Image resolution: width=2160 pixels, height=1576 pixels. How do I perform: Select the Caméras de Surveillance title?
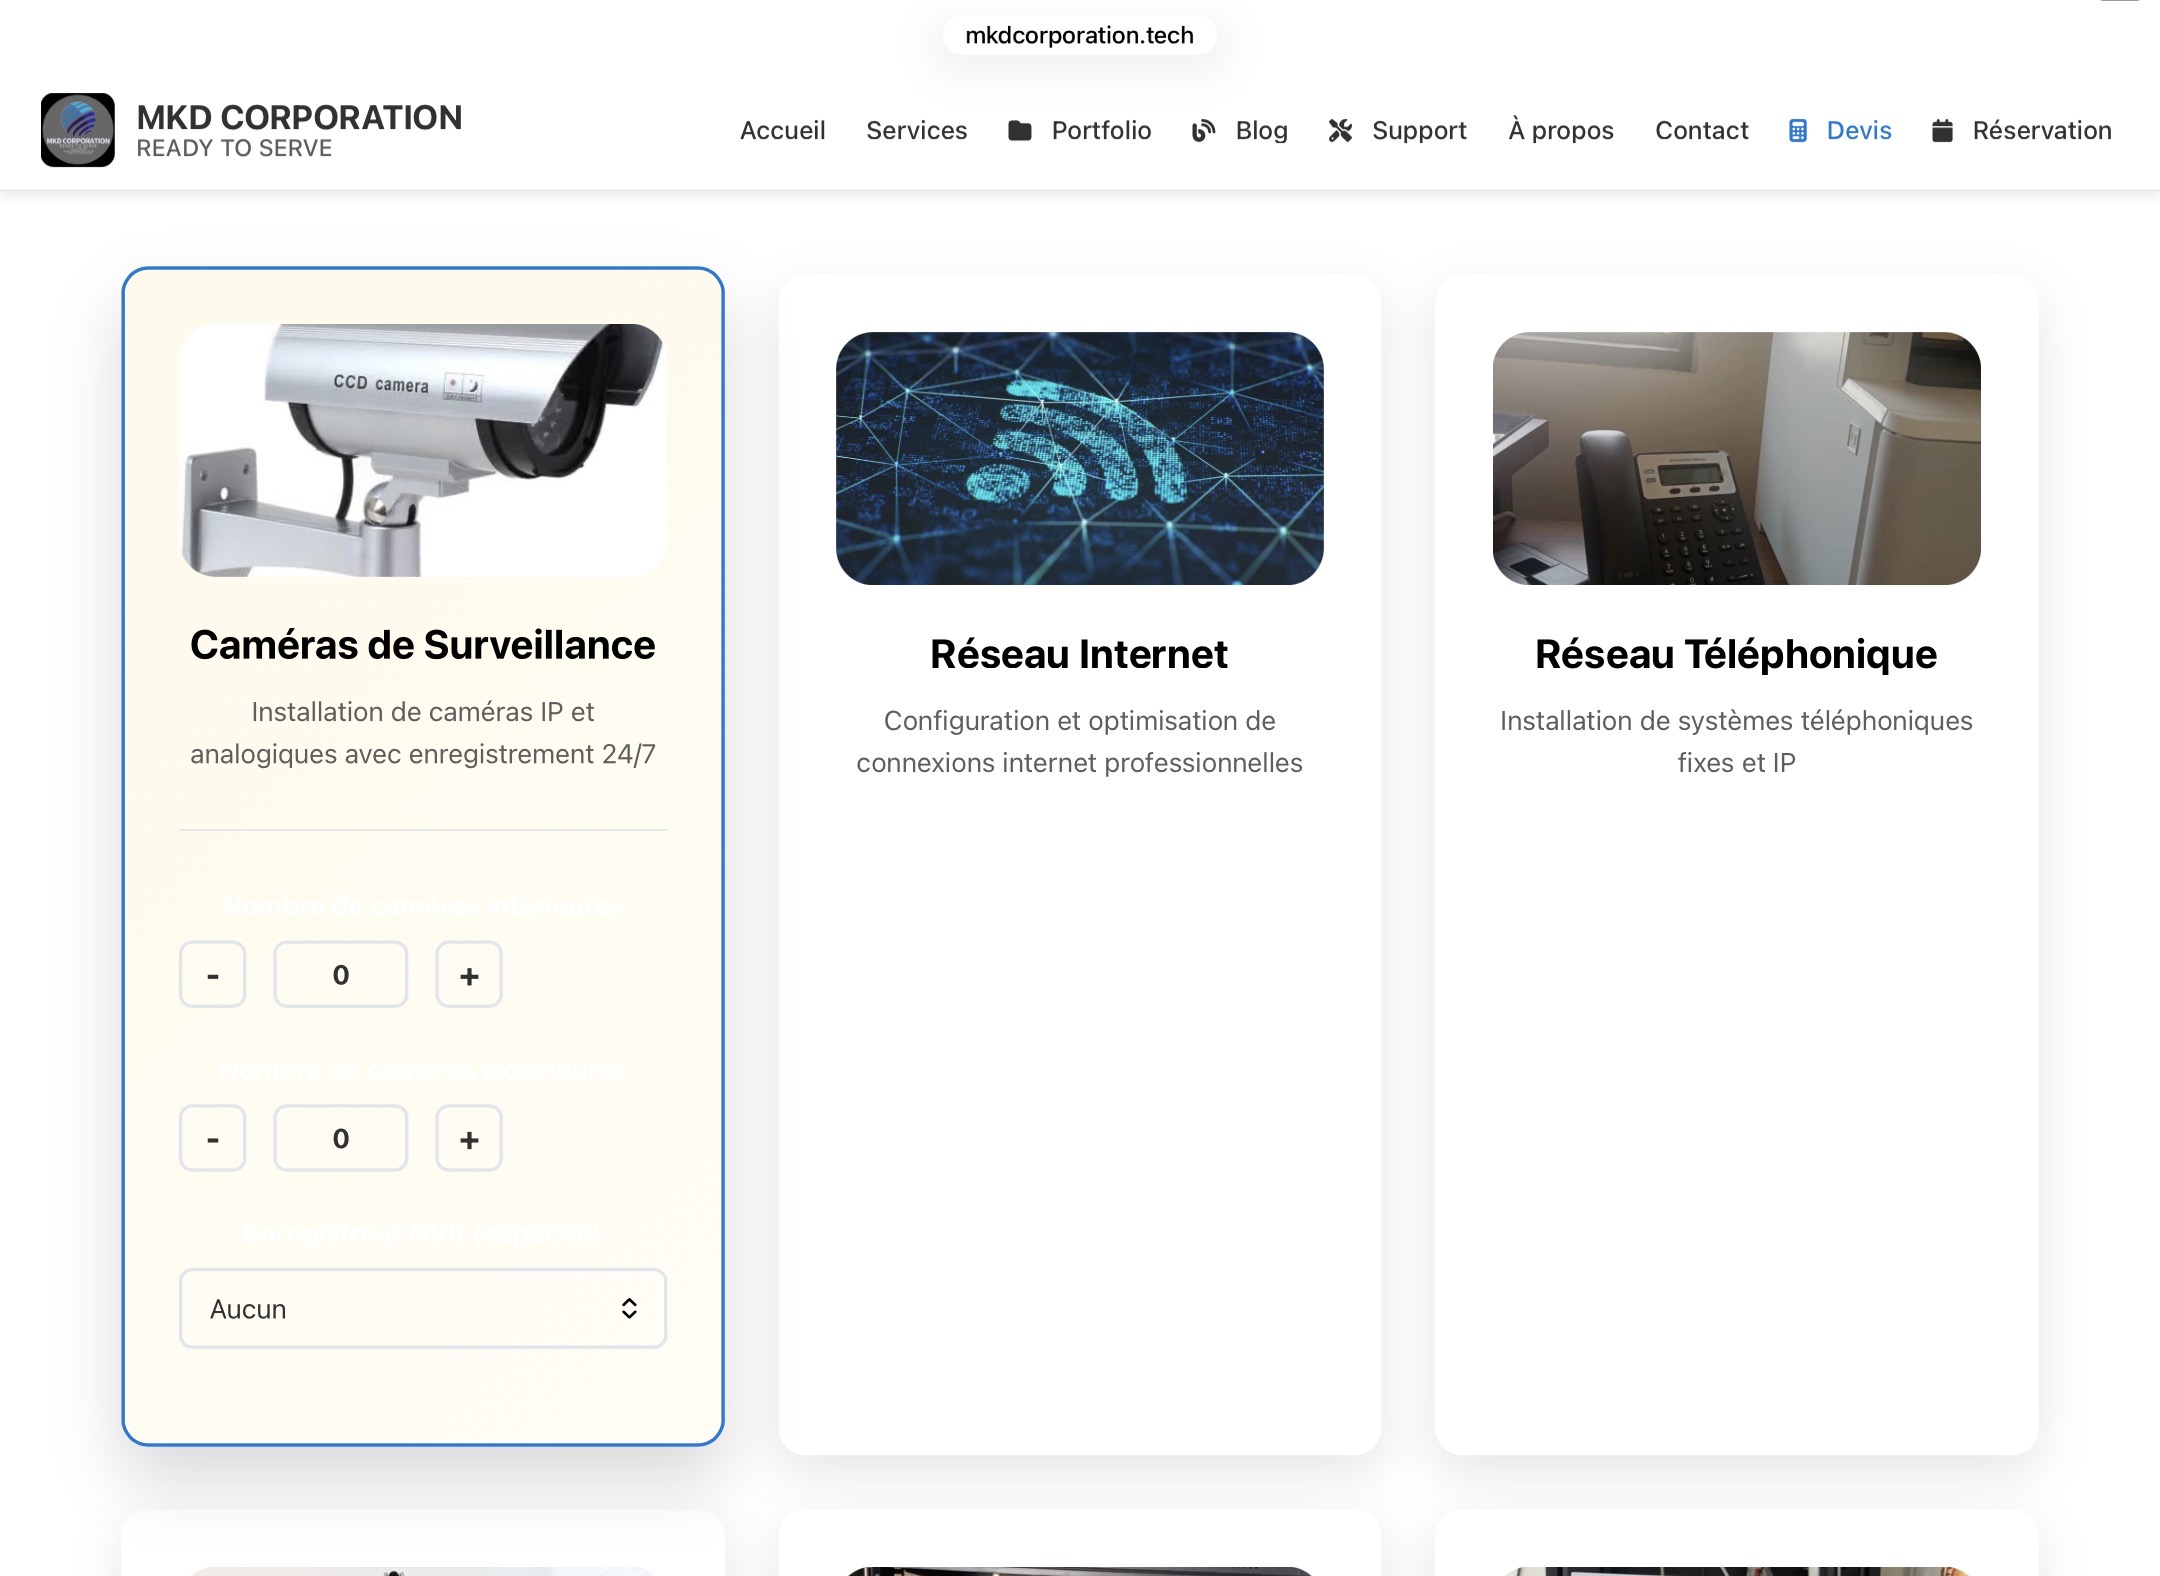[x=423, y=645]
